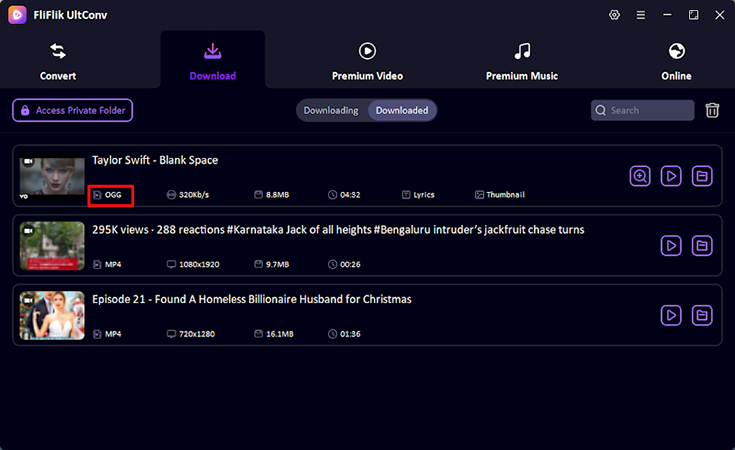Screen dimensions: 735x450
Task: Click the Convert arrows icon
Action: click(58, 51)
